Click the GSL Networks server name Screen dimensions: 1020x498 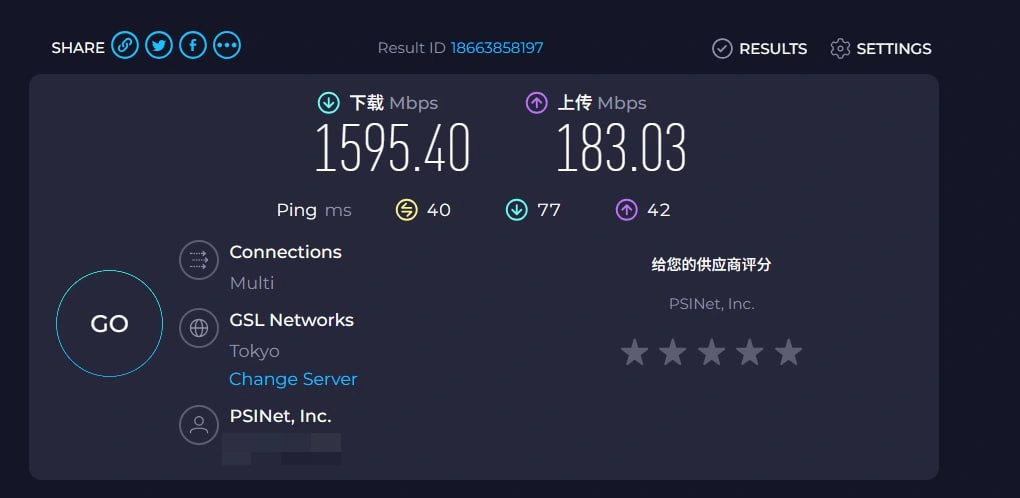tap(291, 320)
